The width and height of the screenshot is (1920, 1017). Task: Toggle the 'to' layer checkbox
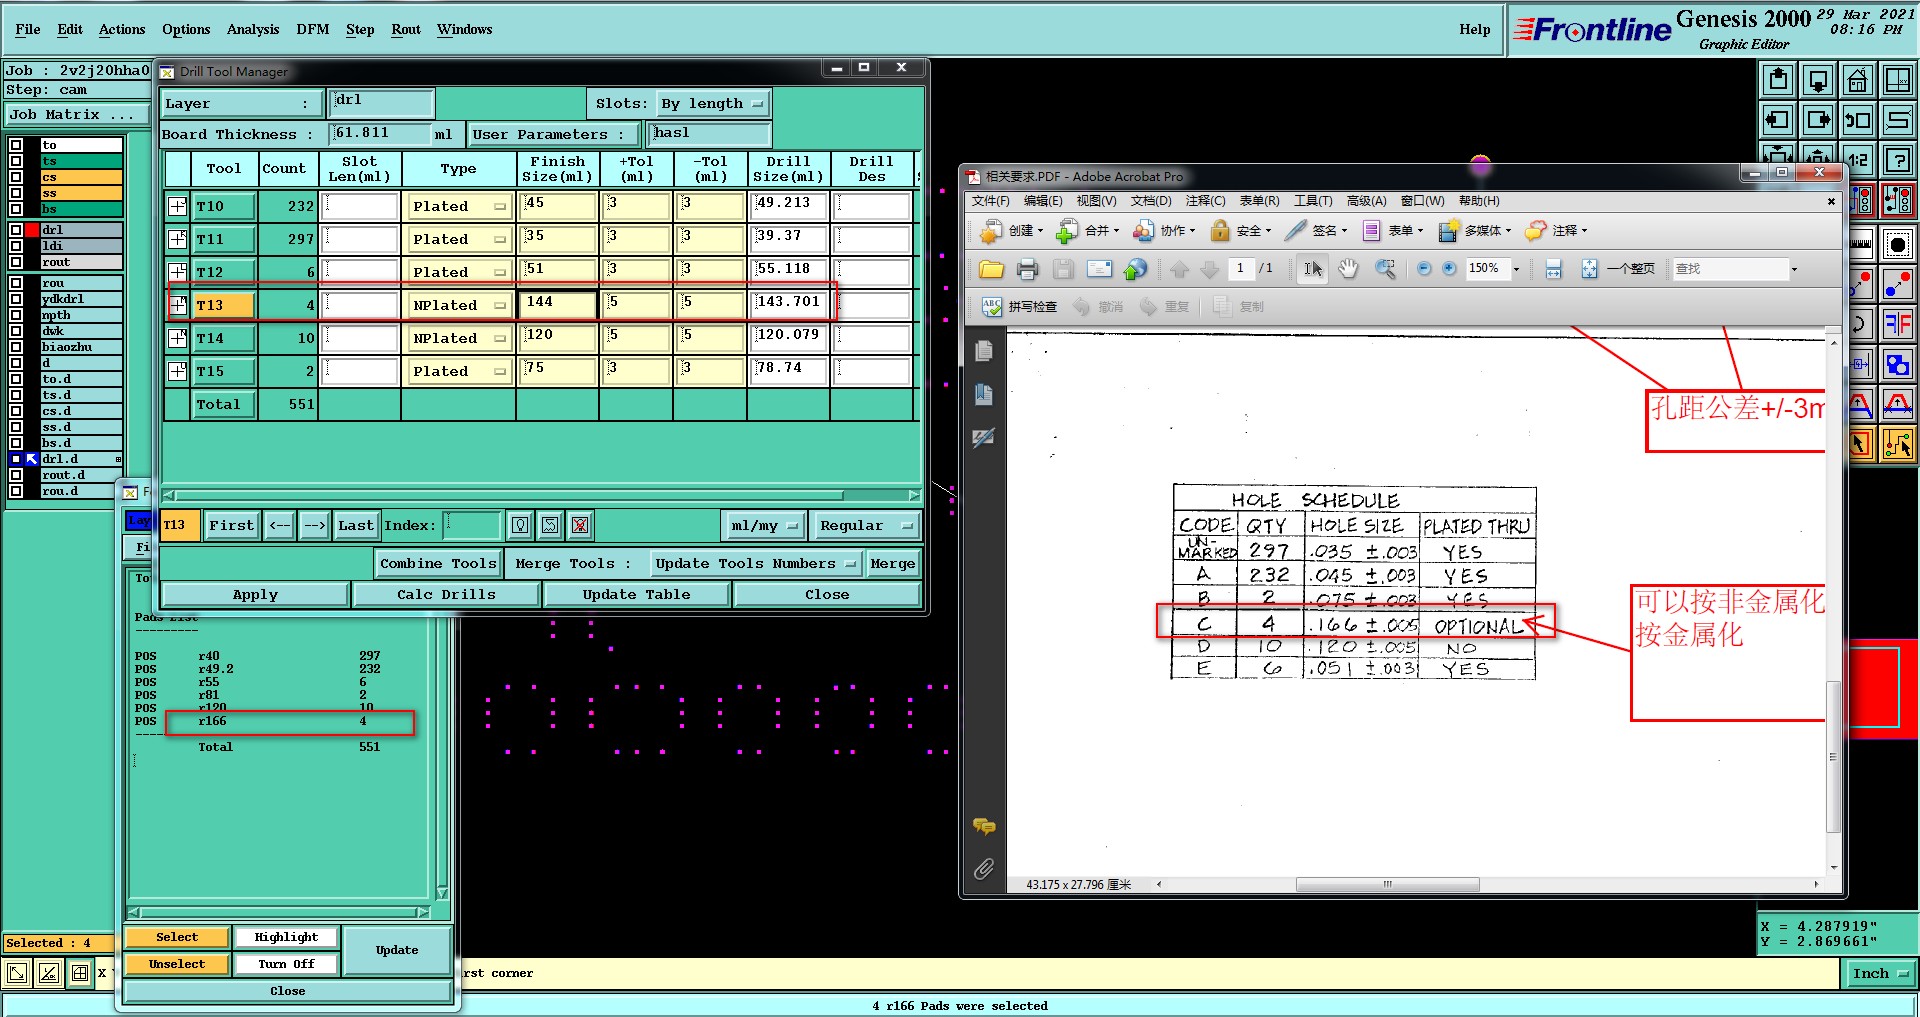click(x=15, y=145)
